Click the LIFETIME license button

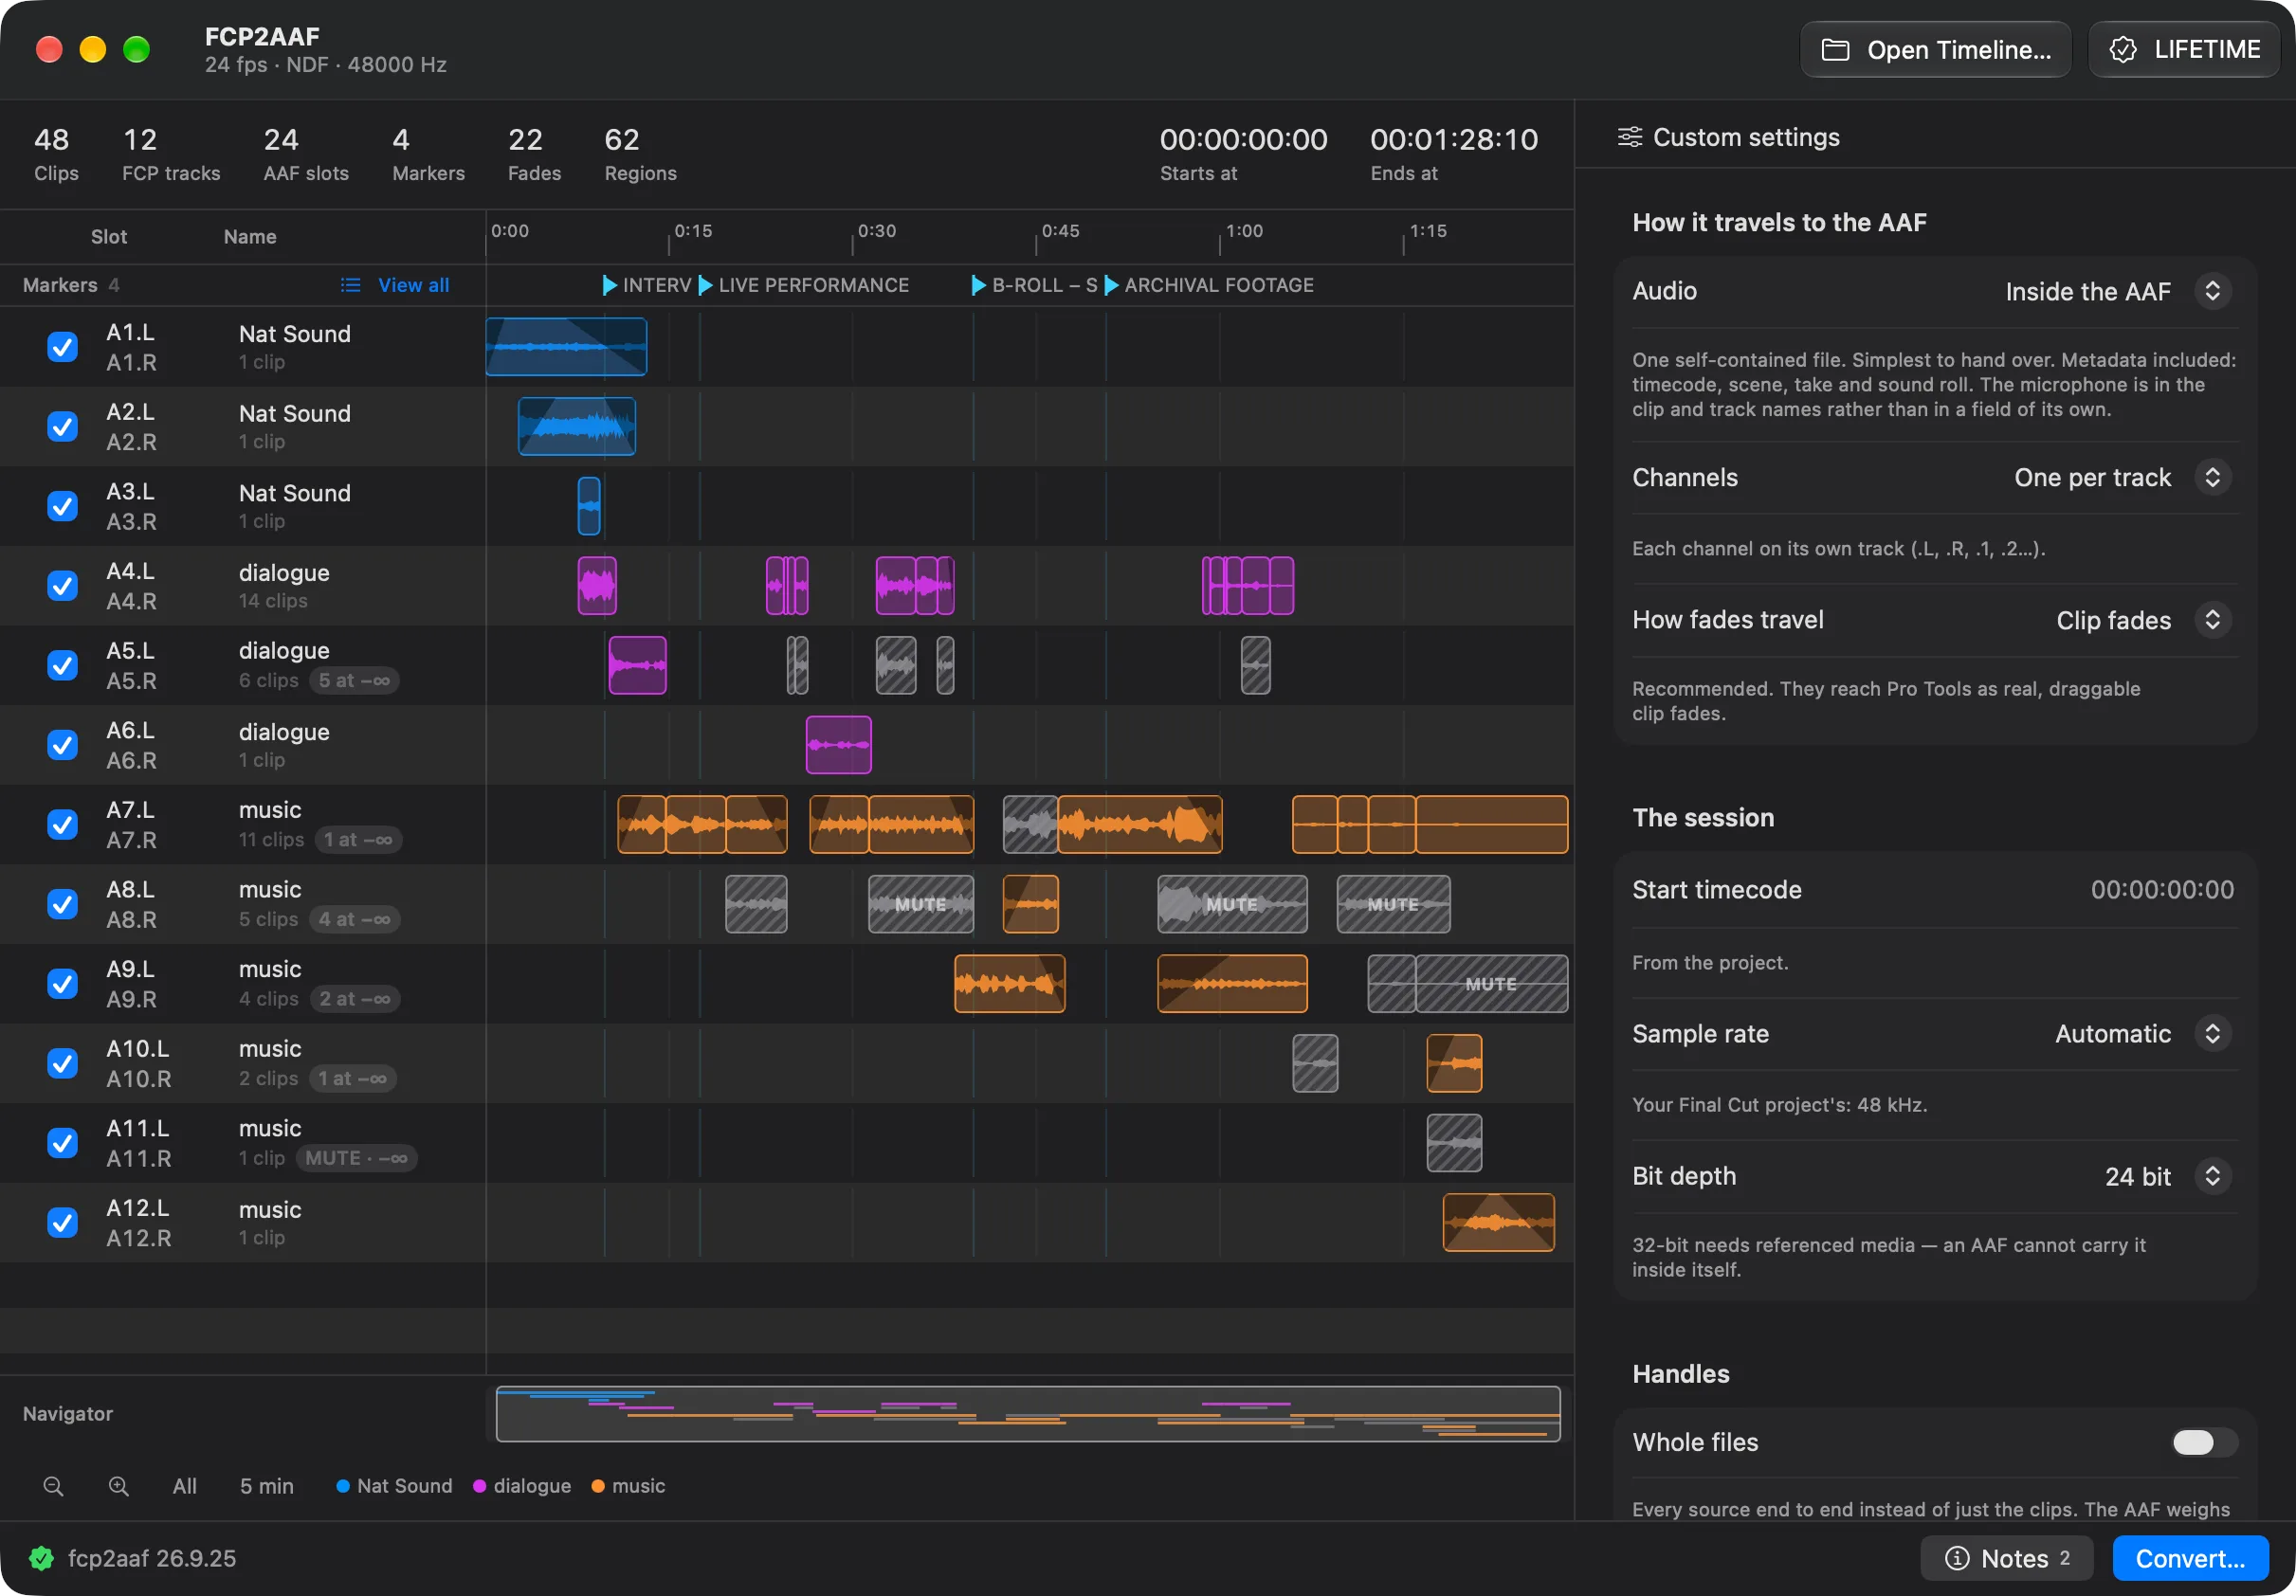pyautogui.click(x=2184, y=50)
